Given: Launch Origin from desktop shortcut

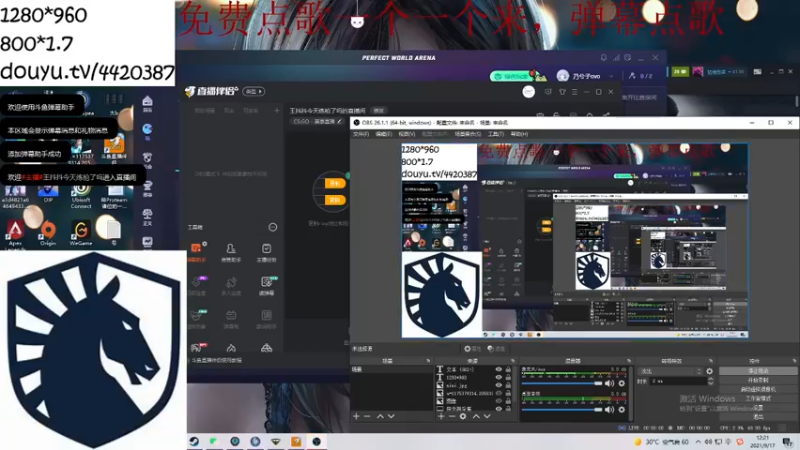Looking at the screenshot, I should 48,234.
